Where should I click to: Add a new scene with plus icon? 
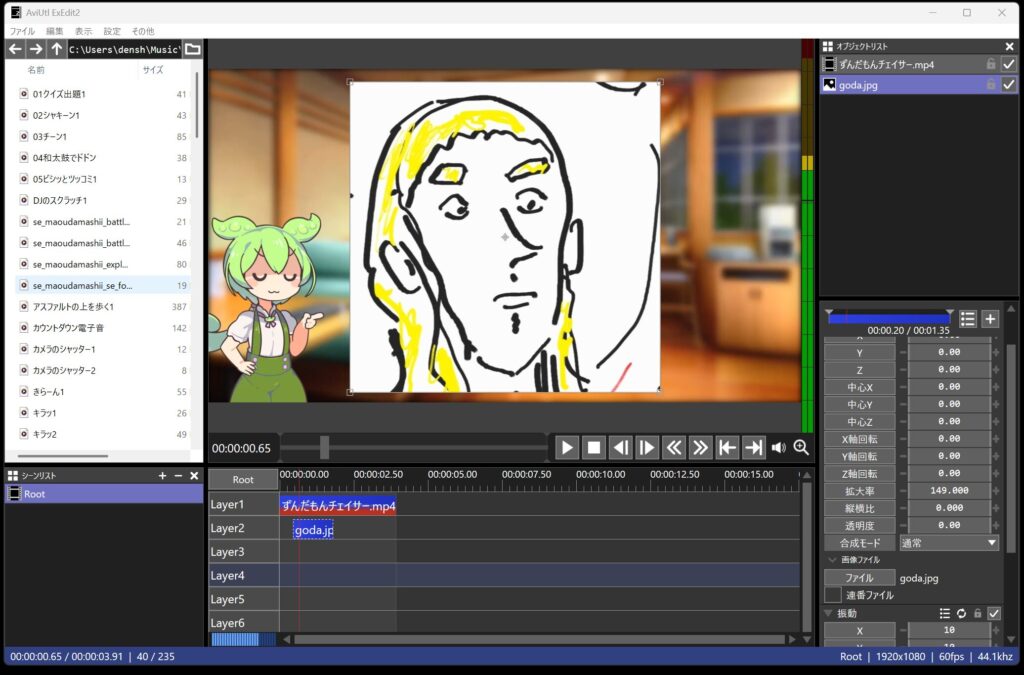point(162,476)
